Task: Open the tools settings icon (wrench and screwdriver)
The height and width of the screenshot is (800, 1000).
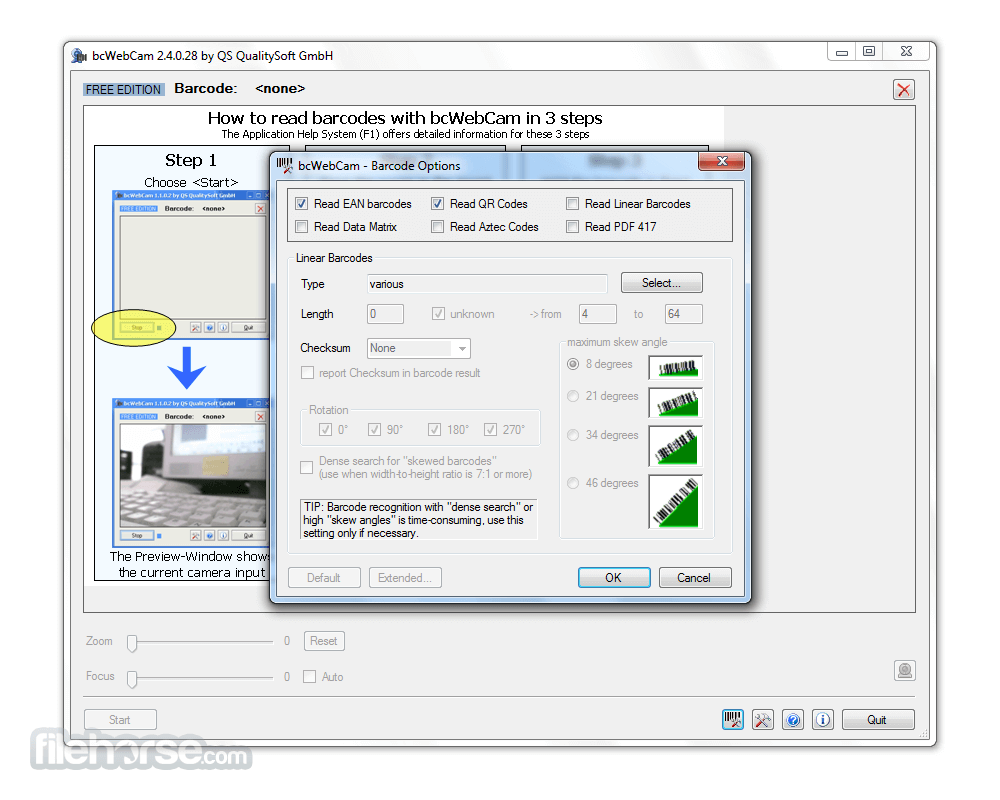Action: (763, 720)
